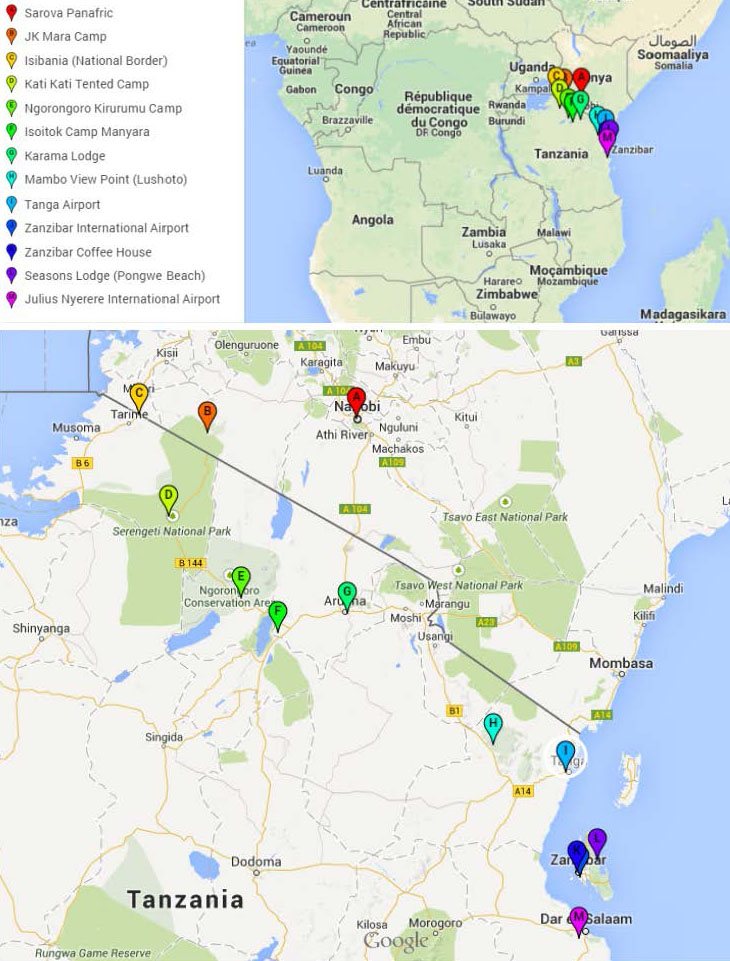The height and width of the screenshot is (961, 730).
Task: Click magenta marker M at Dar es Salaam
Action: [578, 918]
